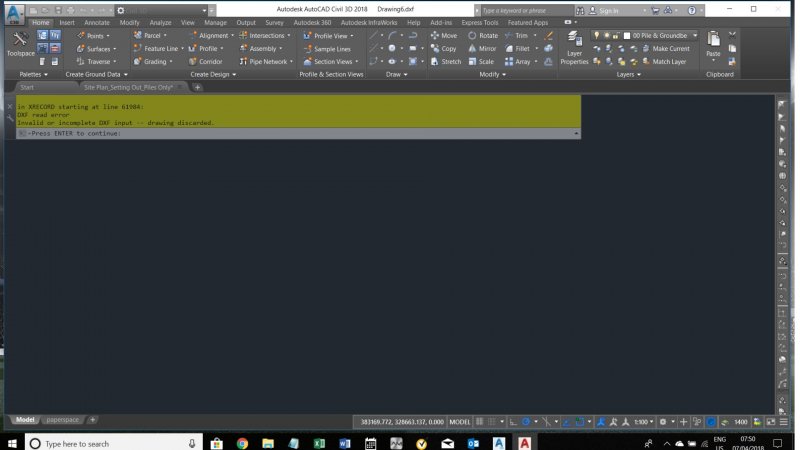Close the command line window

coord(10,107)
